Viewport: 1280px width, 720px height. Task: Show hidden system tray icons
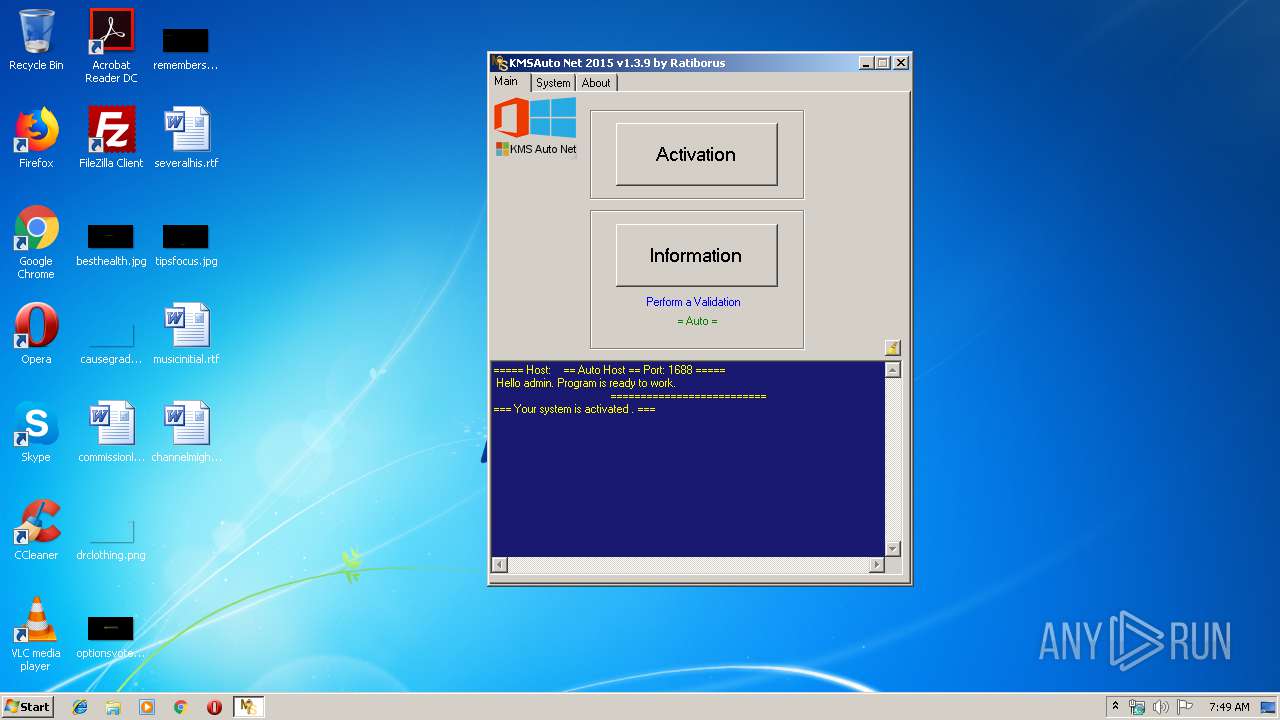click(1115, 707)
